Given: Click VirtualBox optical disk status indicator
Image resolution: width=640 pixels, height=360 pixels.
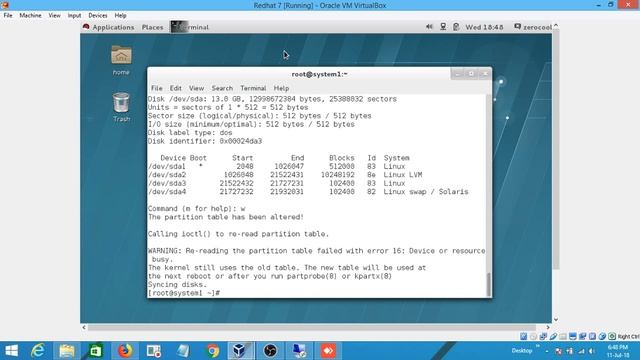Looking at the screenshot, I should tap(533, 336).
